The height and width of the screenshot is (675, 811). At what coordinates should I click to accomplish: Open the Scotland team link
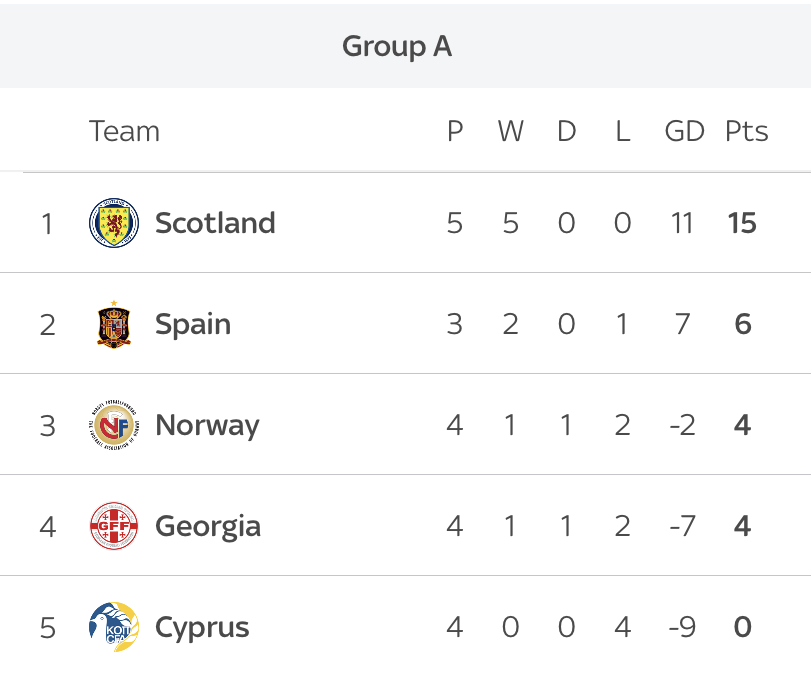[215, 222]
